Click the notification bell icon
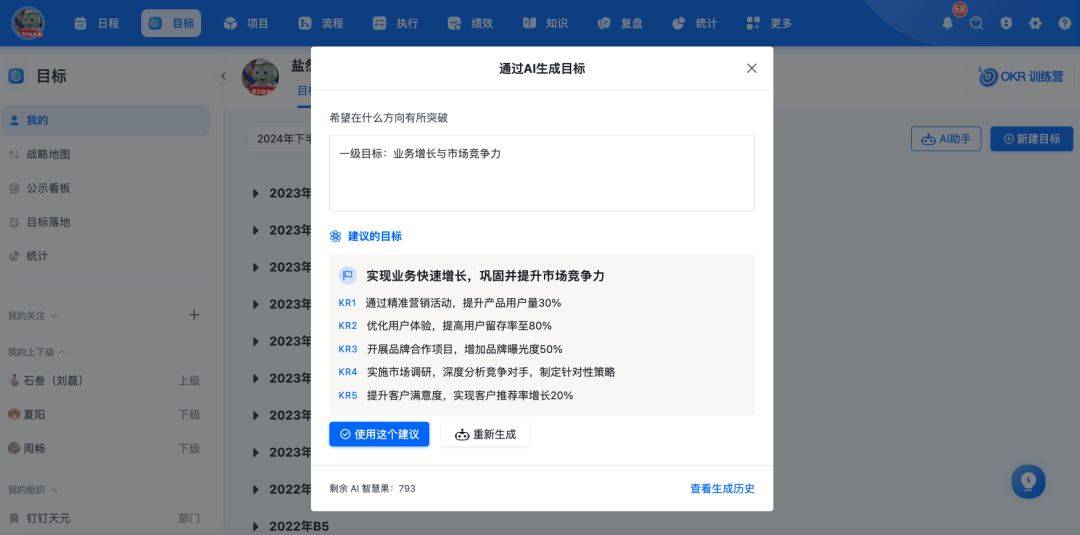 948,23
